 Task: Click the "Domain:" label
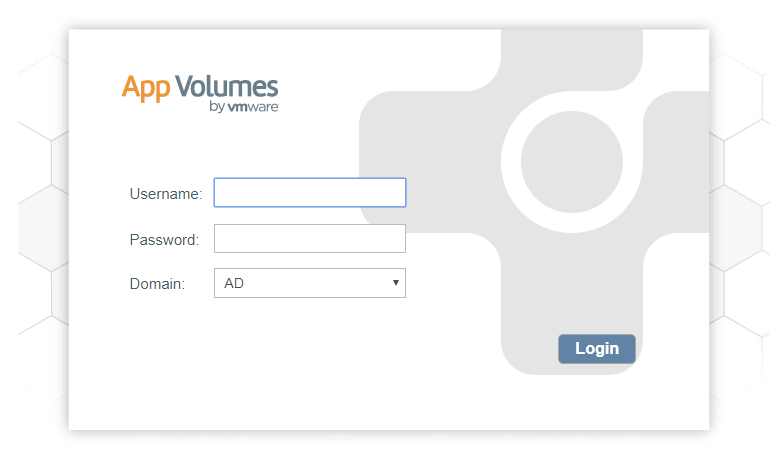[157, 284]
